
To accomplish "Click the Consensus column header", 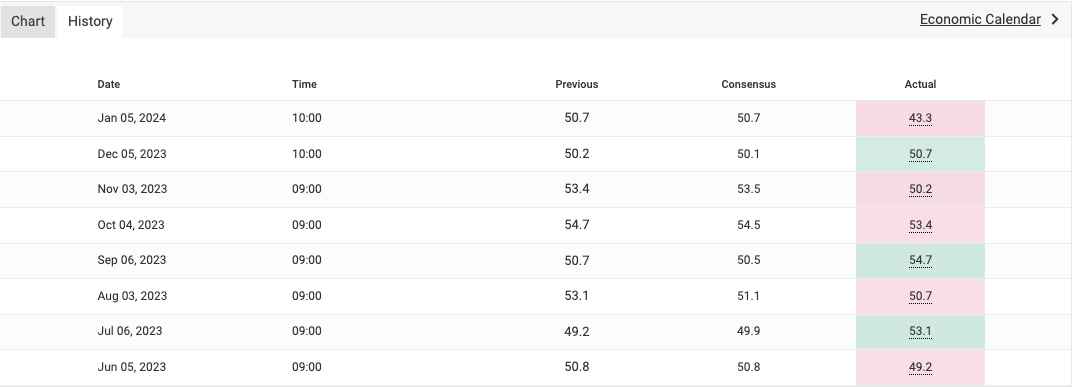I will [x=748, y=84].
